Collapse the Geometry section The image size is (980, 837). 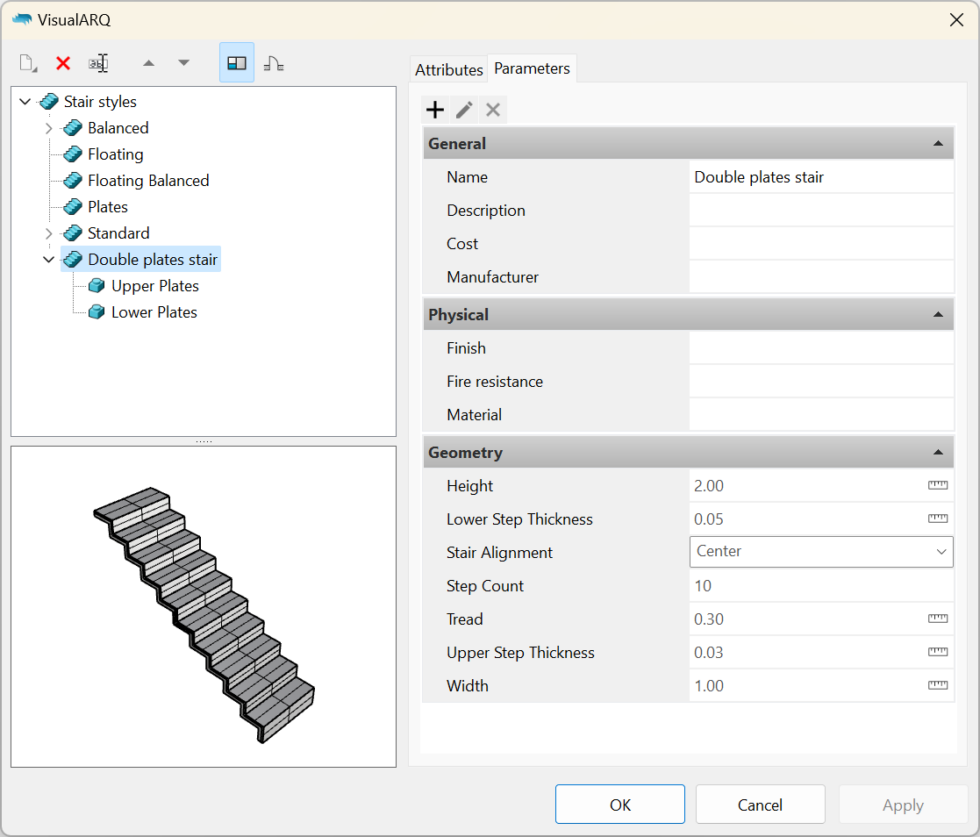pos(937,453)
